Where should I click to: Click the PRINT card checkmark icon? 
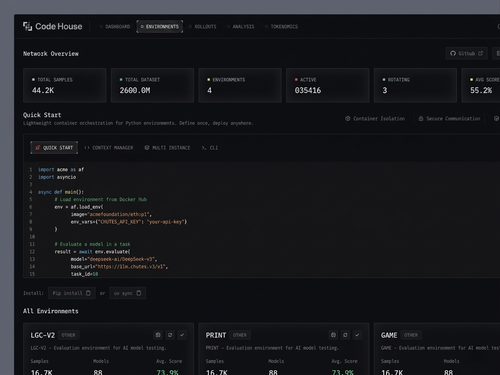[357, 335]
